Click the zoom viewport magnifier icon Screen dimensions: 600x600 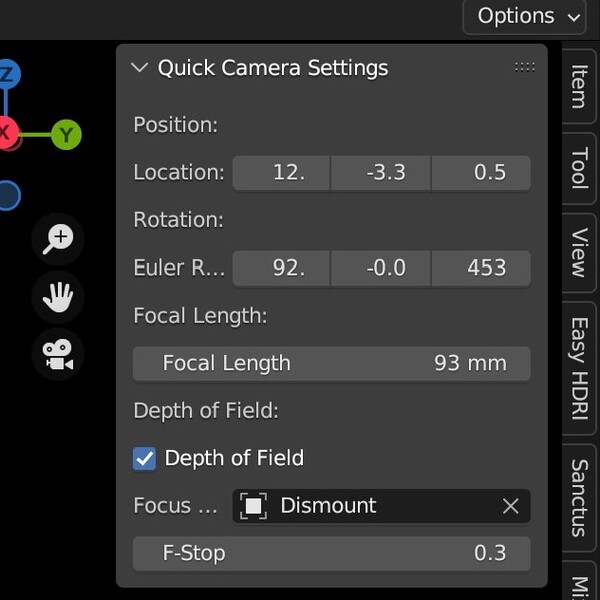point(58,238)
